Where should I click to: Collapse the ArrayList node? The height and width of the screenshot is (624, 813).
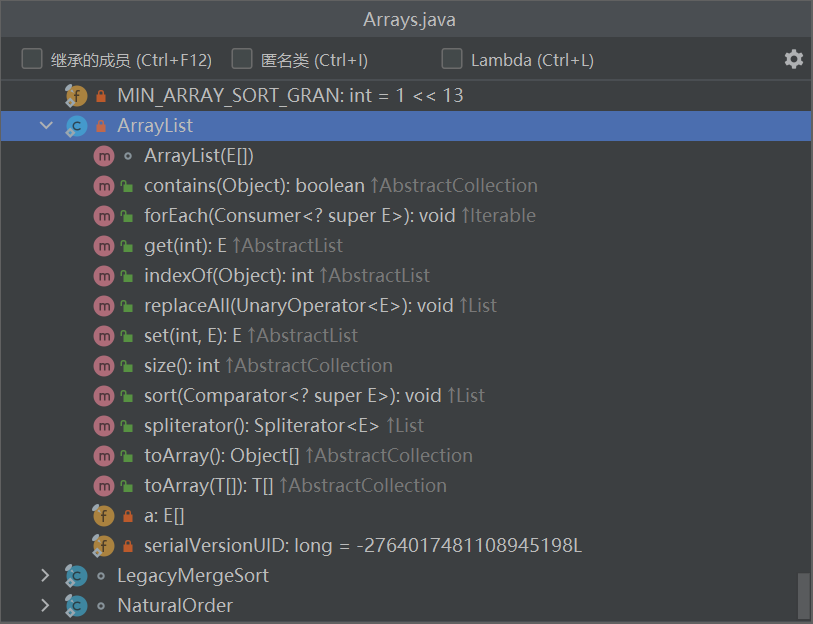pyautogui.click(x=45, y=126)
